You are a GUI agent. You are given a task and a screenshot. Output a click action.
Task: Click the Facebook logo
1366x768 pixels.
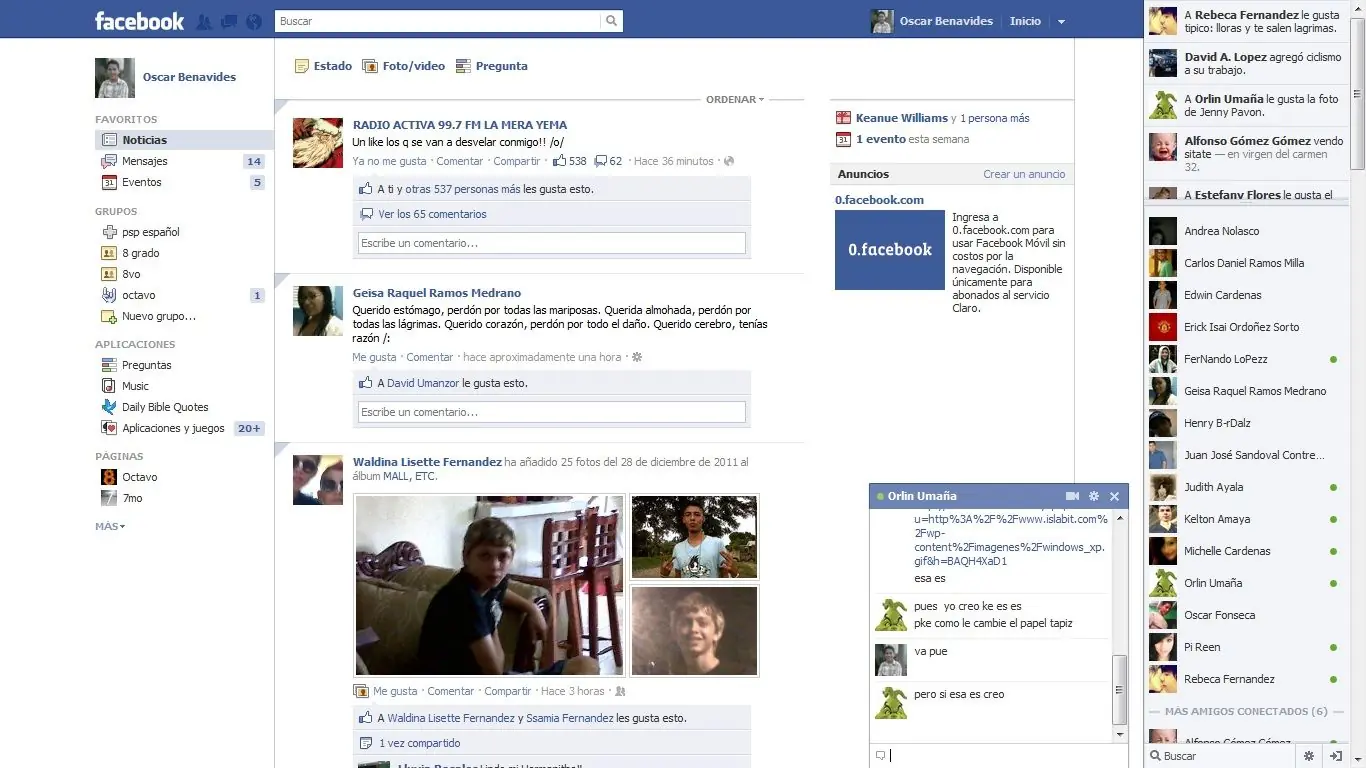pos(139,21)
